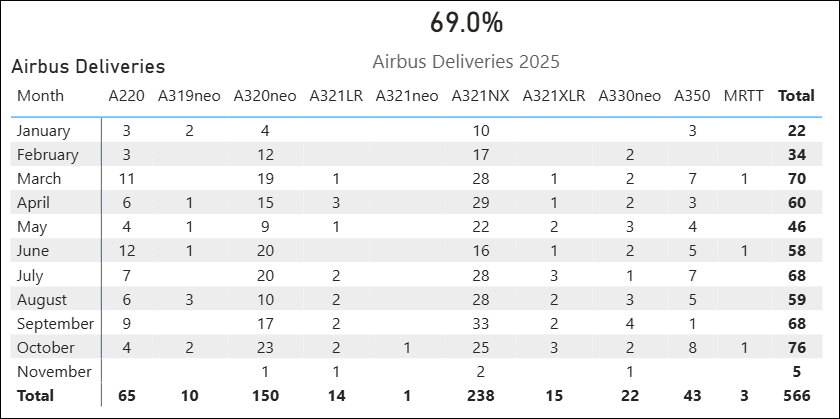Screen dimensions: 840x419
Task: Click the grand total value 566
Action: pyautogui.click(x=796, y=396)
